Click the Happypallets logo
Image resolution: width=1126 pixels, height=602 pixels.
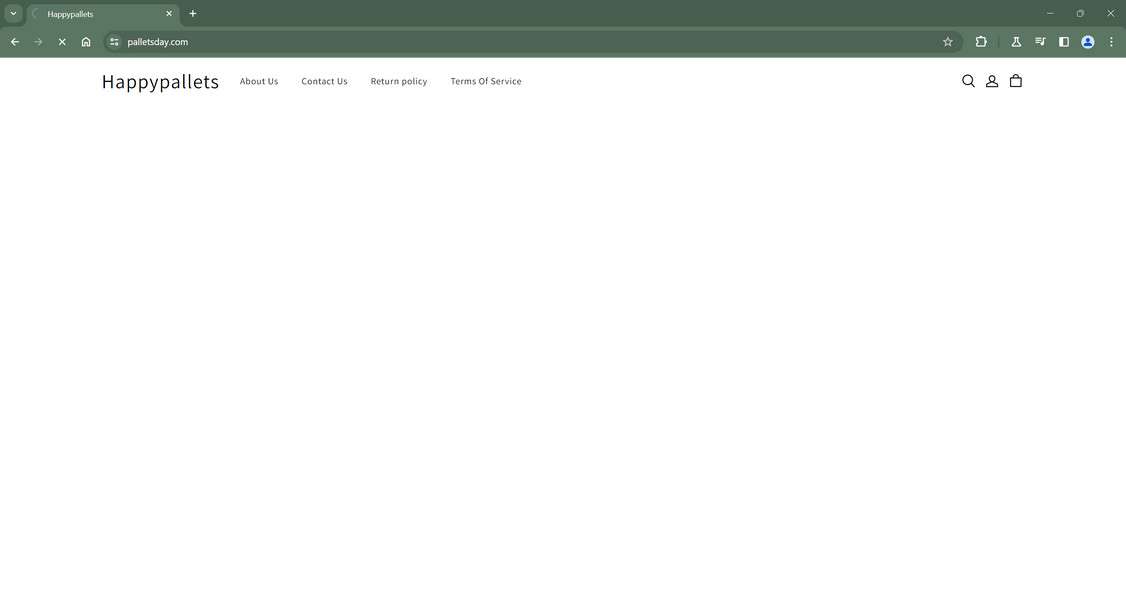160,81
